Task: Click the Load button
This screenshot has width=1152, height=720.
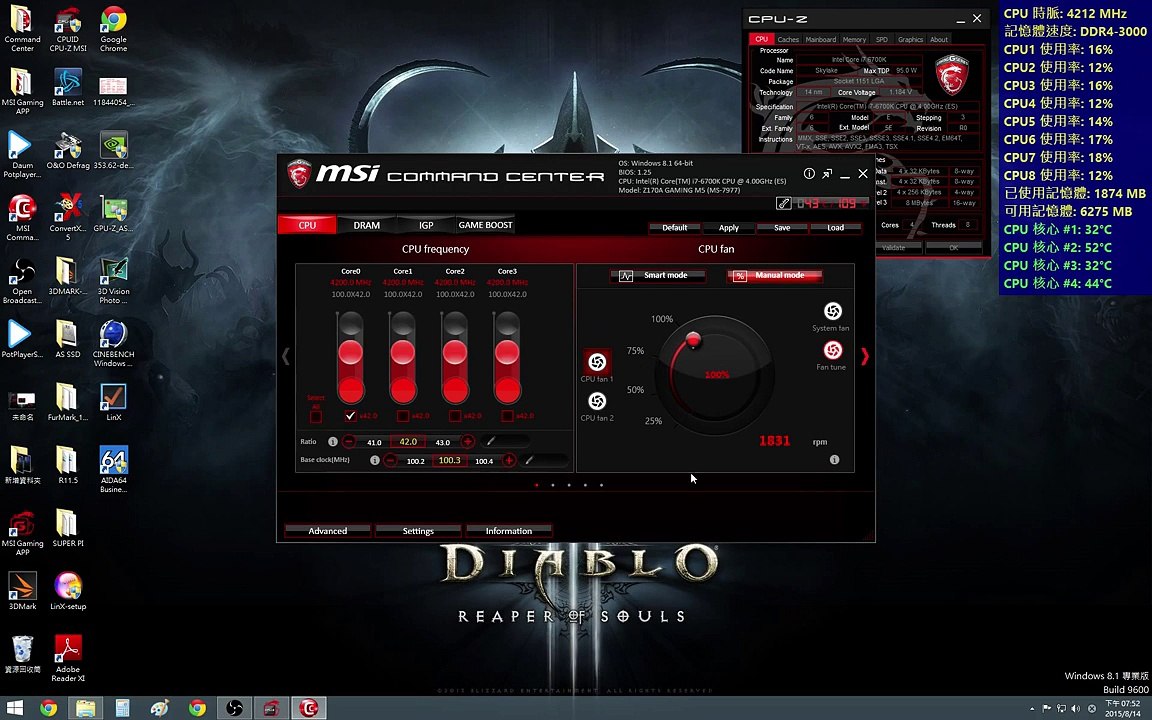Action: 835,228
